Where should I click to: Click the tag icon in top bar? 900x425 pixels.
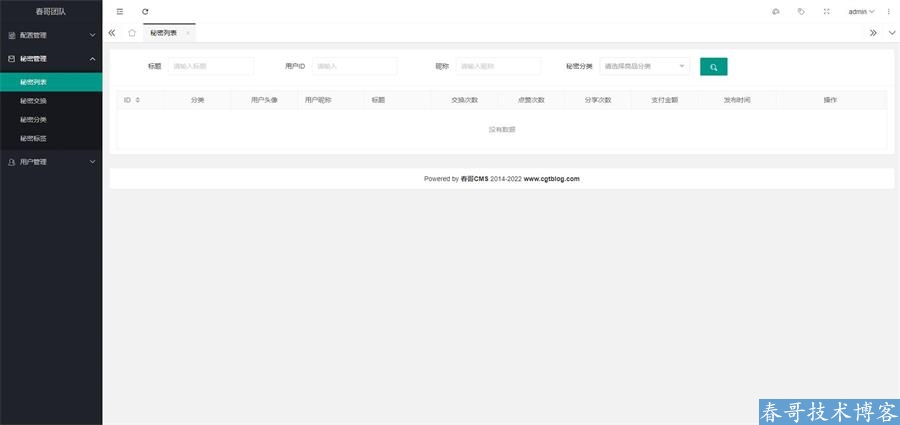coord(801,11)
